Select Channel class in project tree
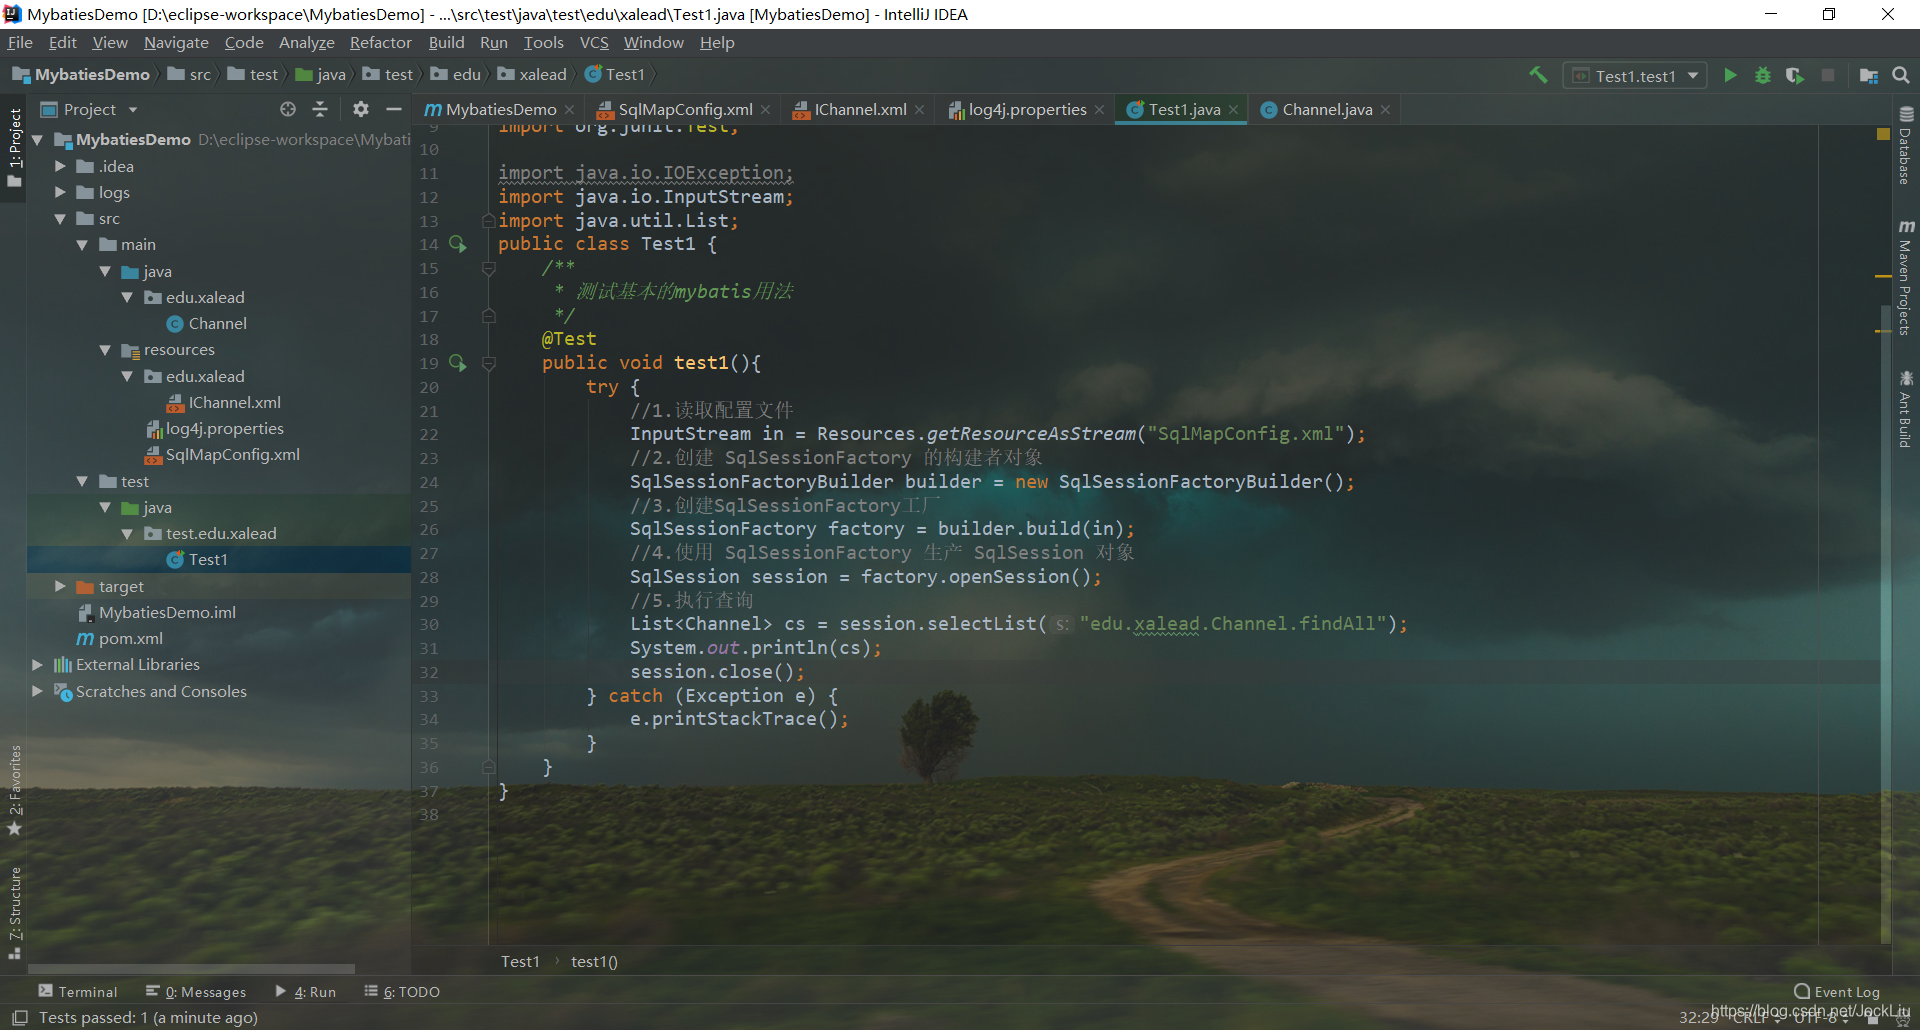The width and height of the screenshot is (1920, 1030). tap(206, 324)
